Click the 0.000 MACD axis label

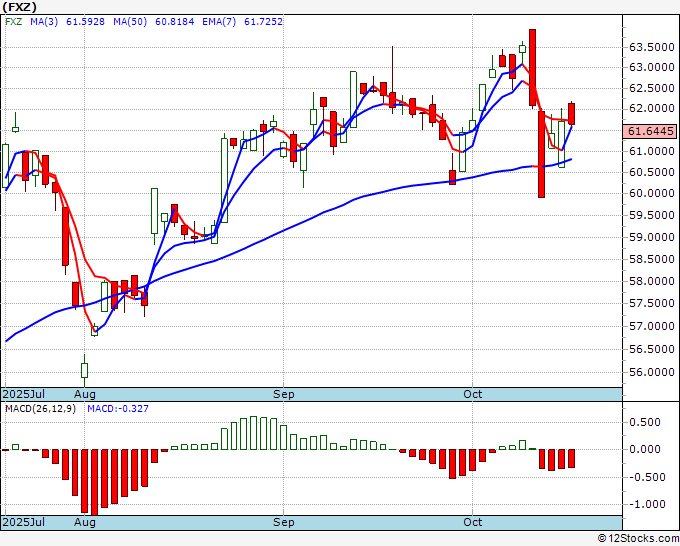click(x=646, y=449)
